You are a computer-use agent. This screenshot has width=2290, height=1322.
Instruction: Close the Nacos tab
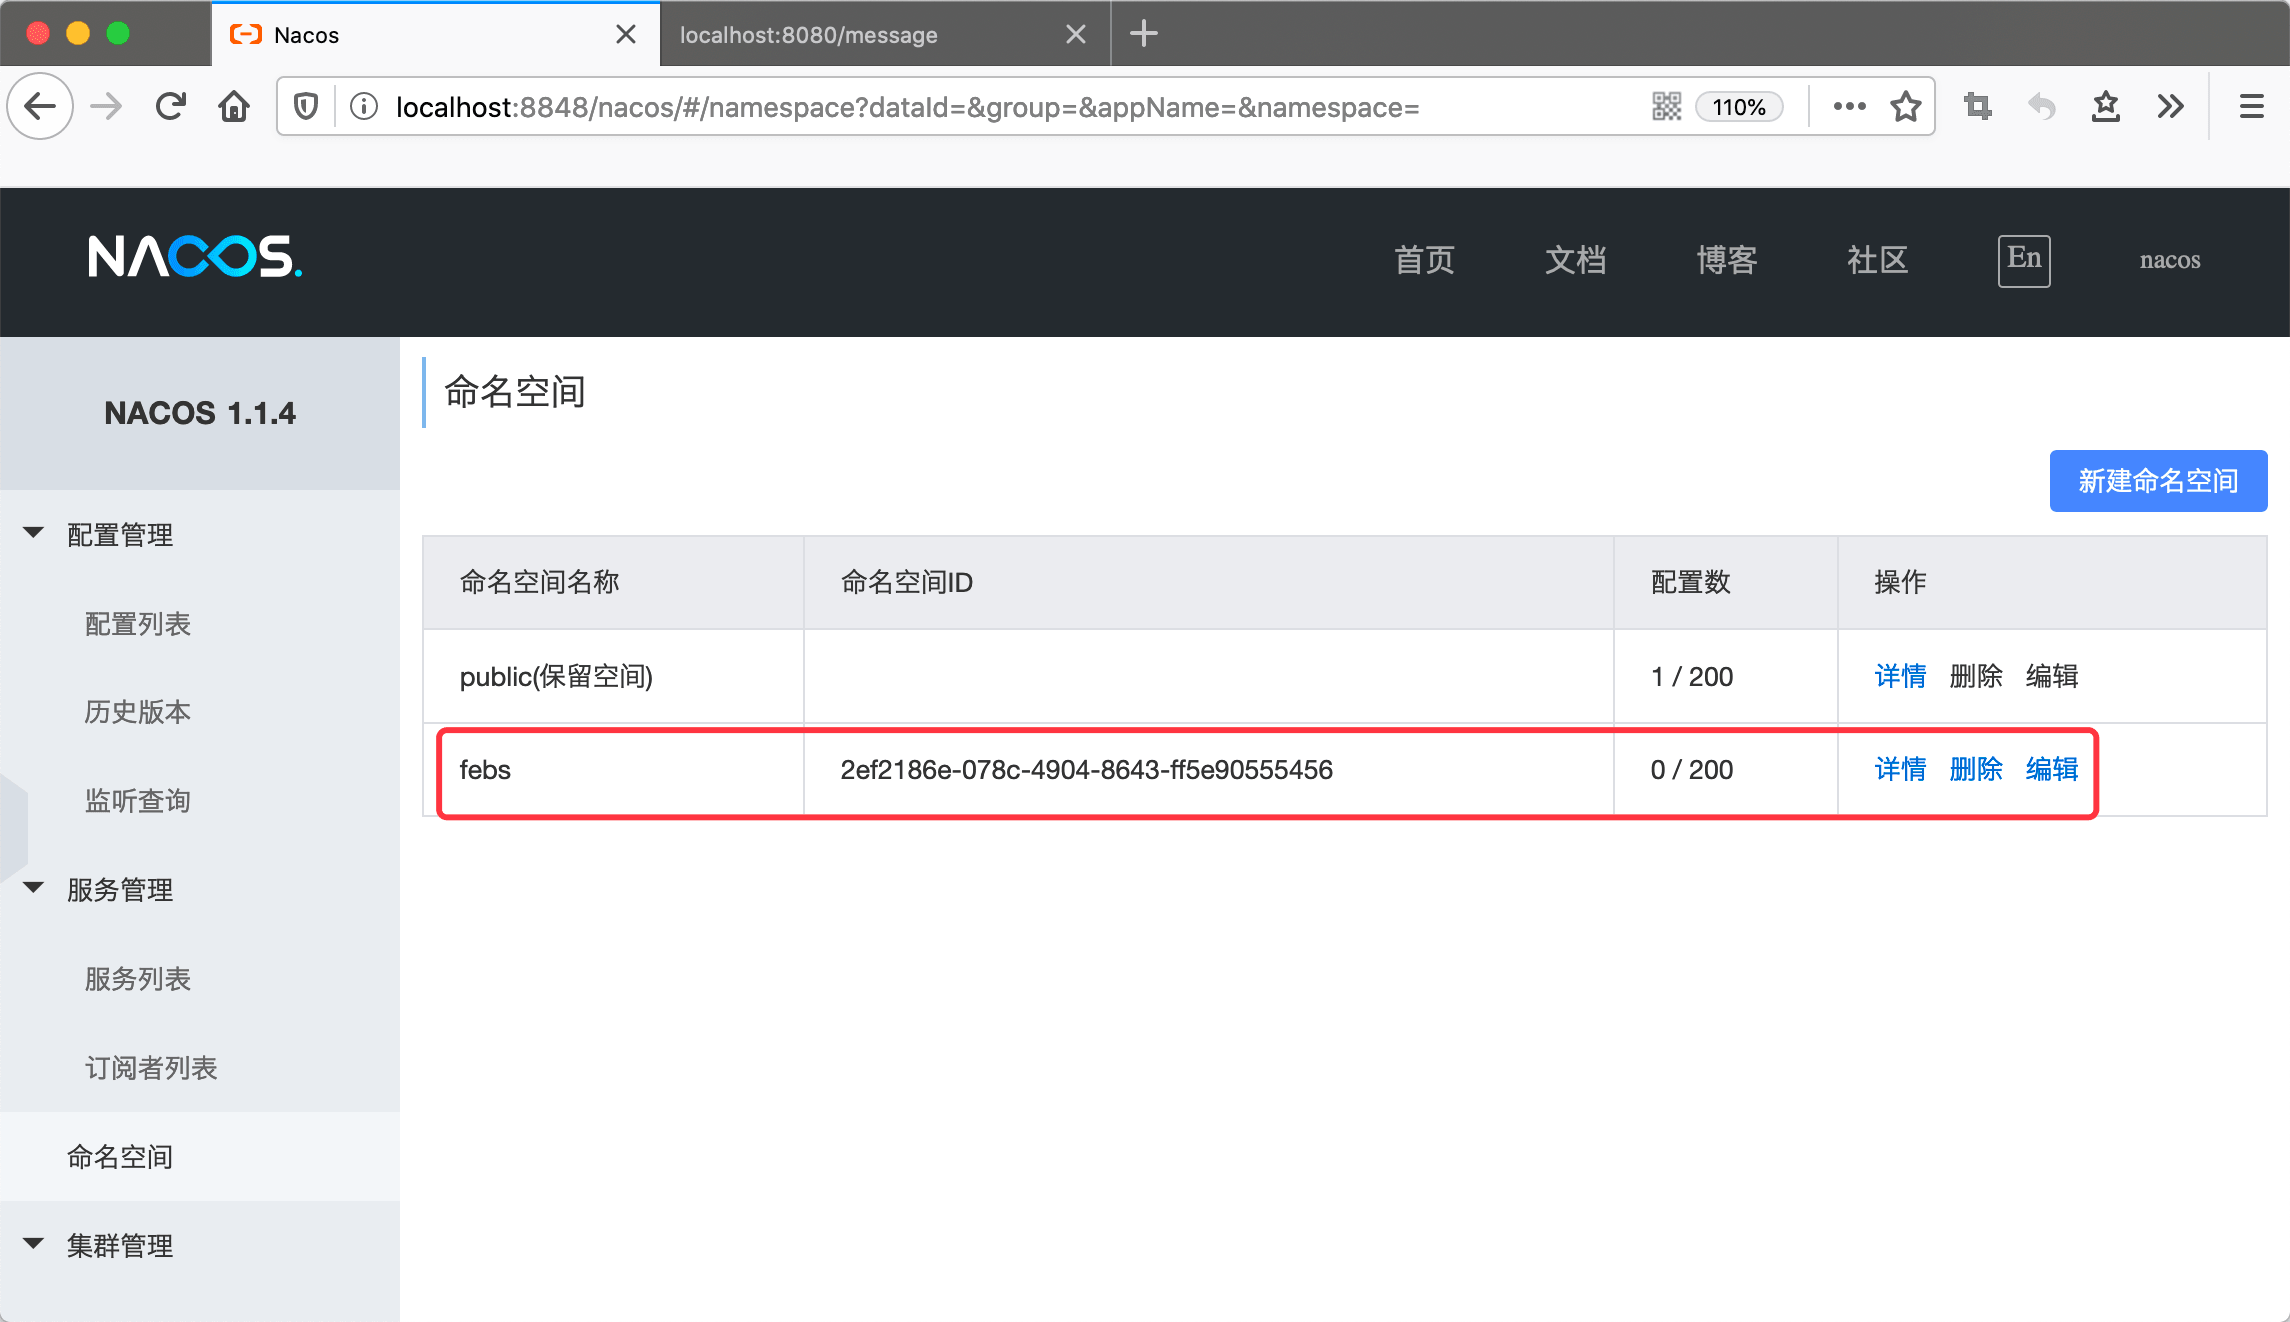tap(626, 34)
